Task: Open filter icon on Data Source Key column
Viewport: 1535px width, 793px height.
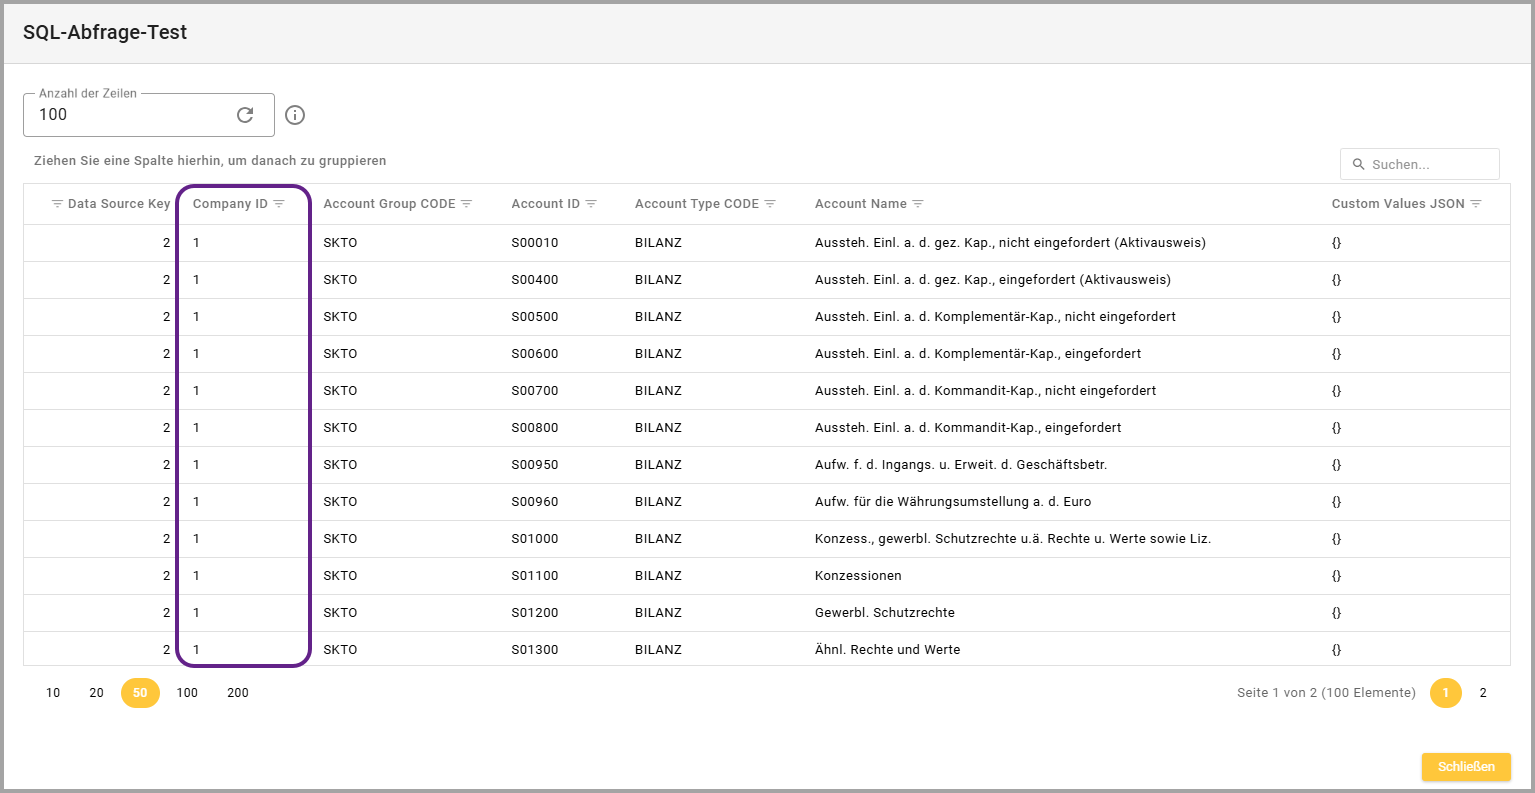Action: tap(57, 204)
